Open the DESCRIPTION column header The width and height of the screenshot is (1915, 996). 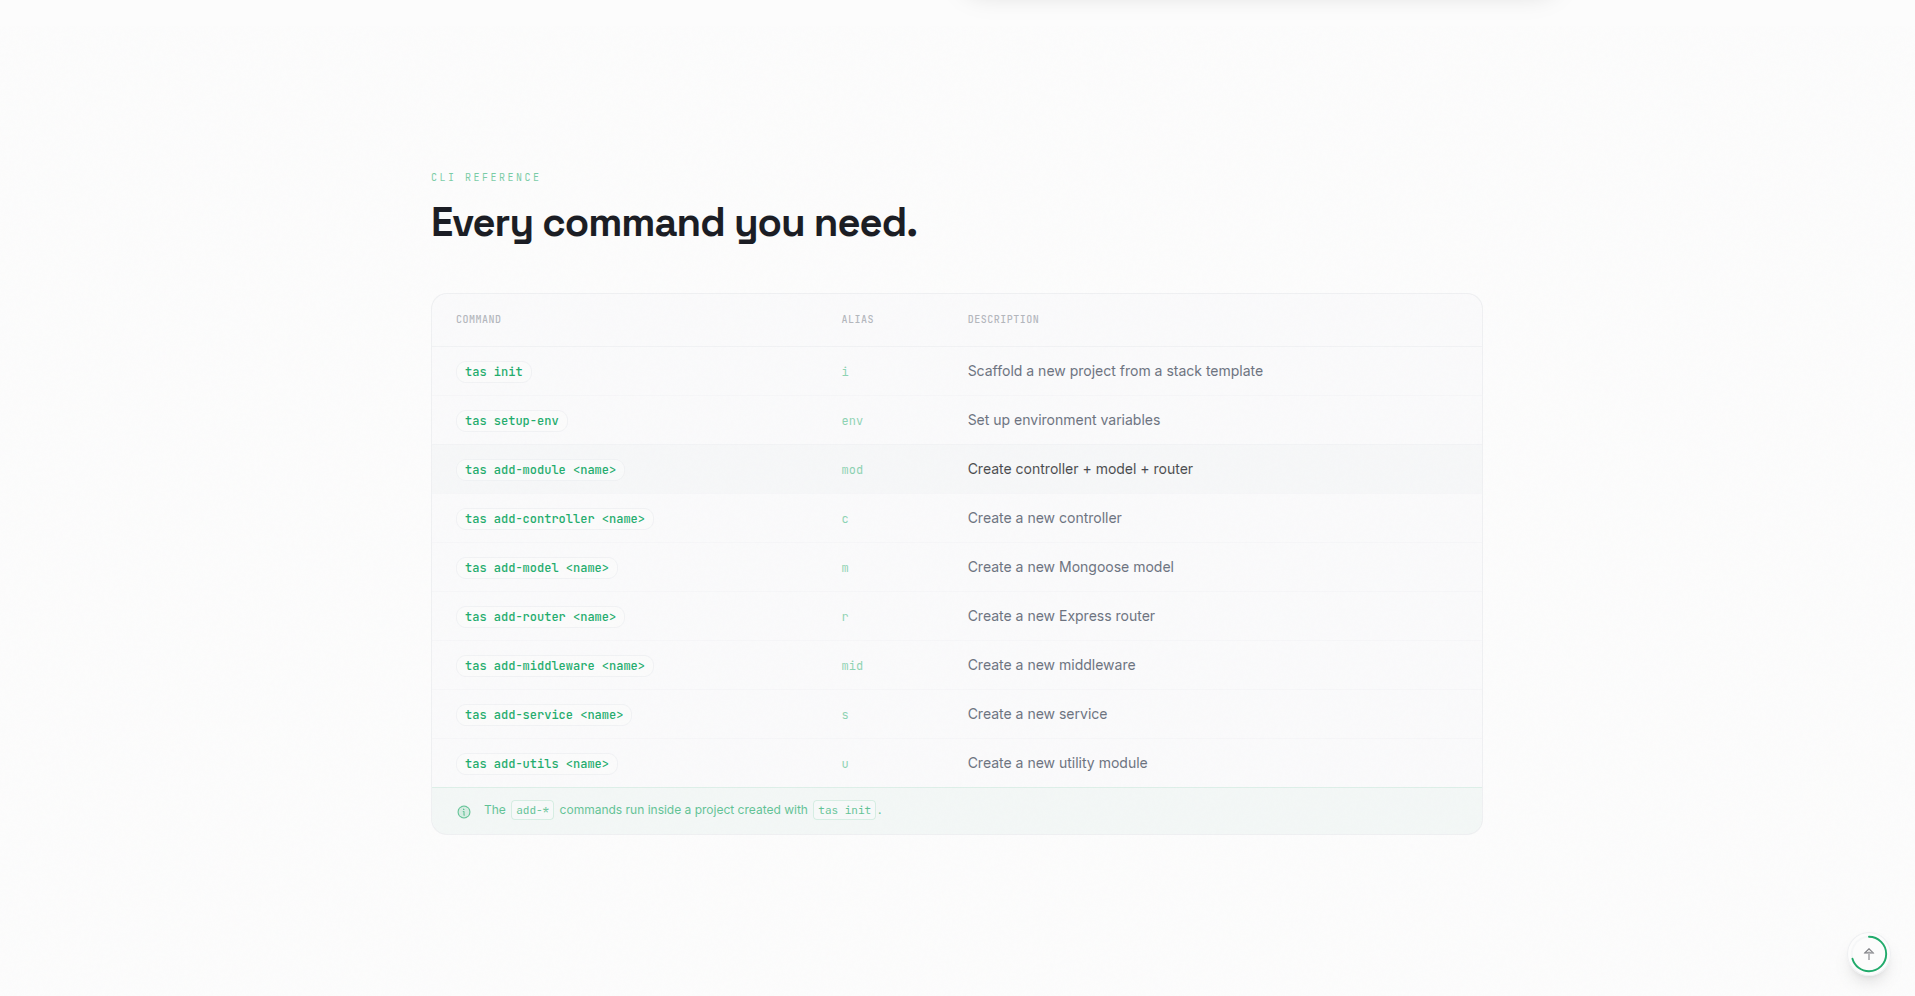coord(1003,319)
